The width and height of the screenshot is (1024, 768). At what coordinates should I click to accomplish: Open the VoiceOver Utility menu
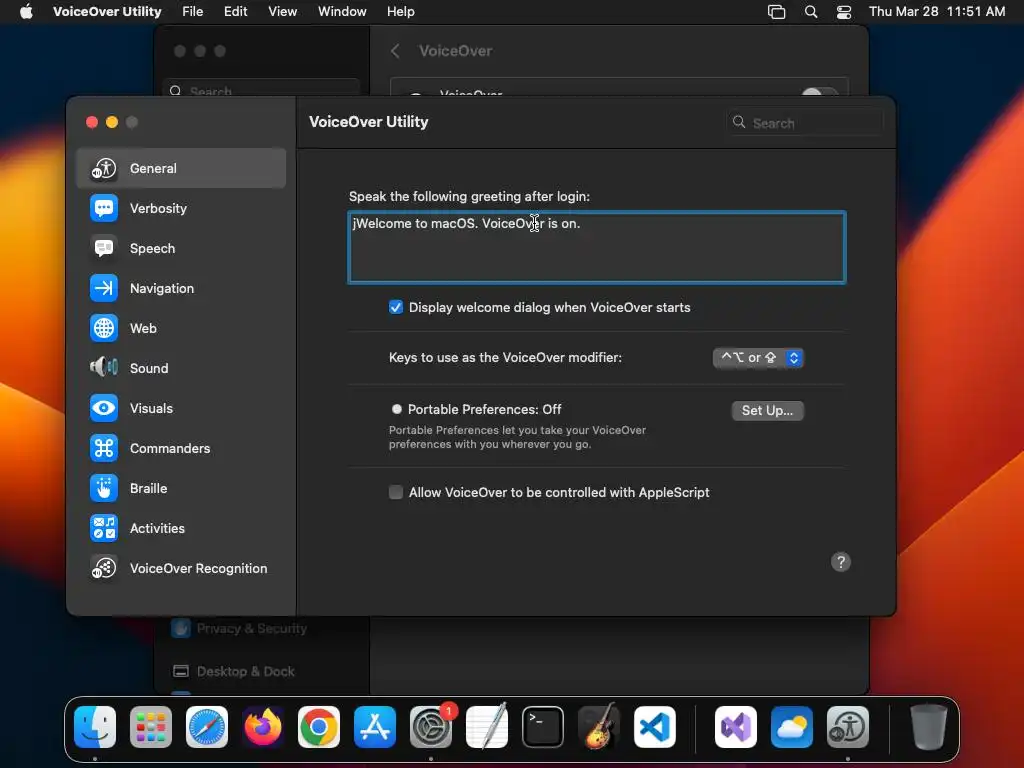tap(107, 11)
